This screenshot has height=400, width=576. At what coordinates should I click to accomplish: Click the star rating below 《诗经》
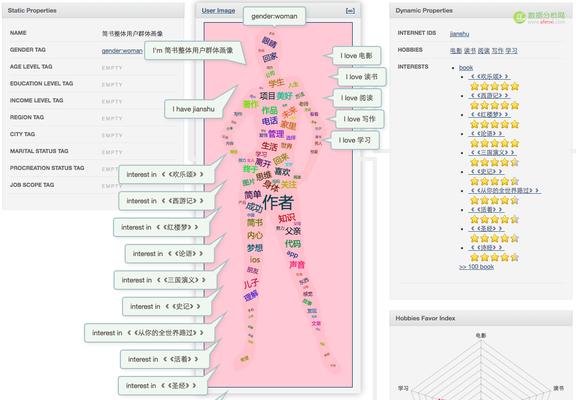(x=494, y=257)
